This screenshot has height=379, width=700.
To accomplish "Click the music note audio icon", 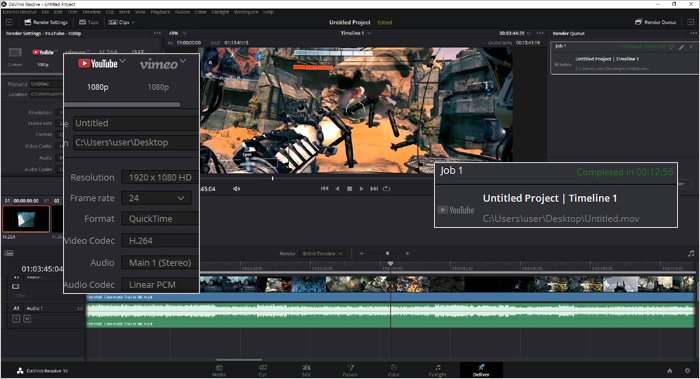I will click(691, 253).
